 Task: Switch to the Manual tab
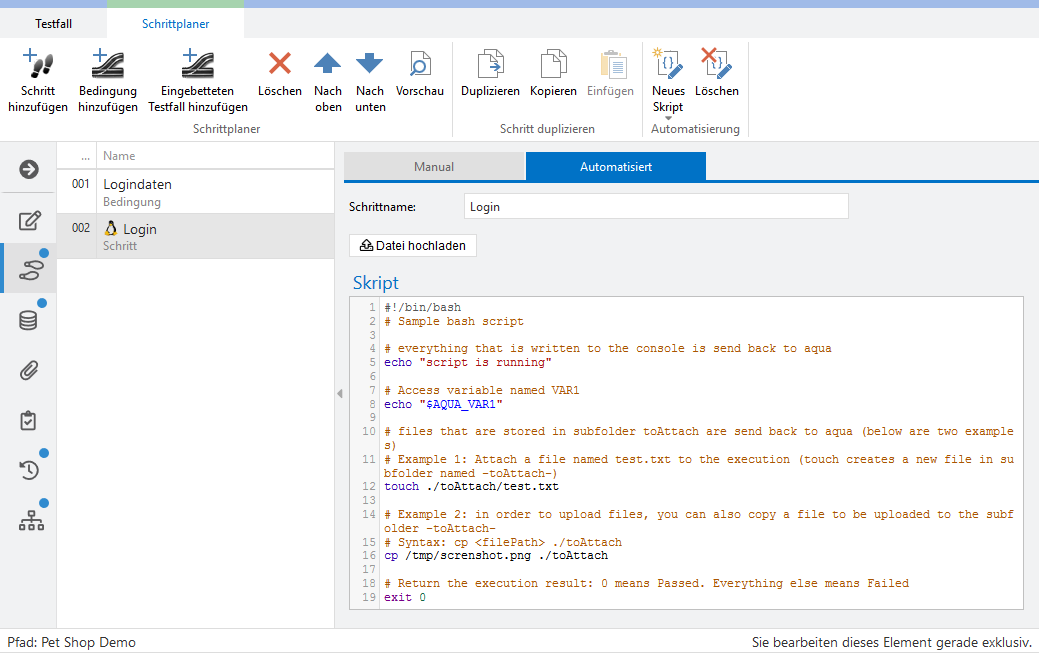[434, 167]
